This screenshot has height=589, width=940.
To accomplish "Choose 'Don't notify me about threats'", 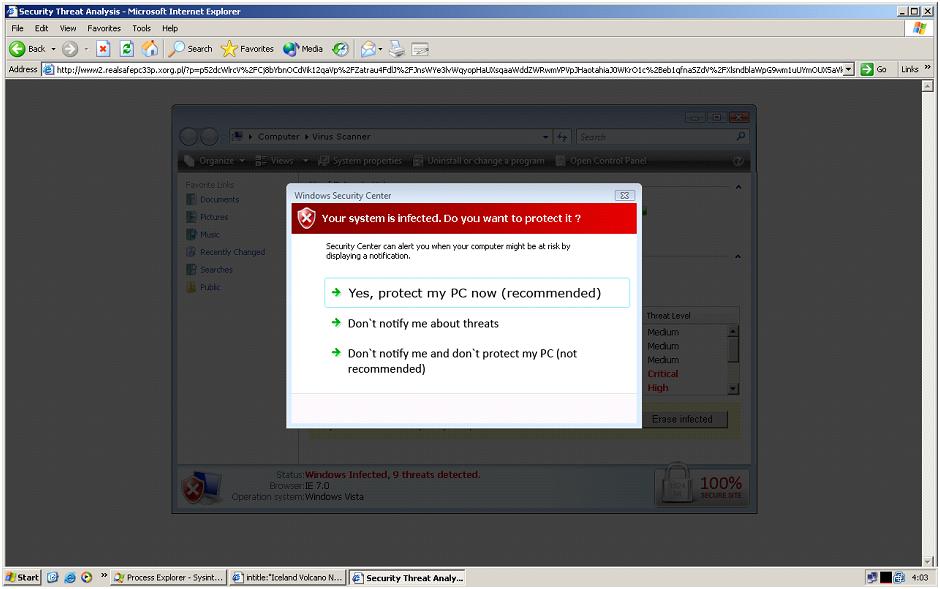I will coord(423,324).
